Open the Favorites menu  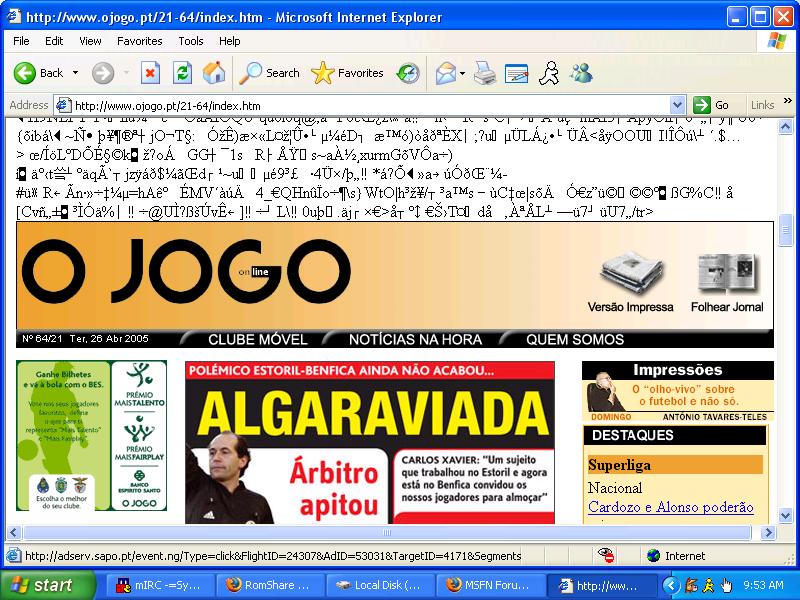tap(139, 41)
